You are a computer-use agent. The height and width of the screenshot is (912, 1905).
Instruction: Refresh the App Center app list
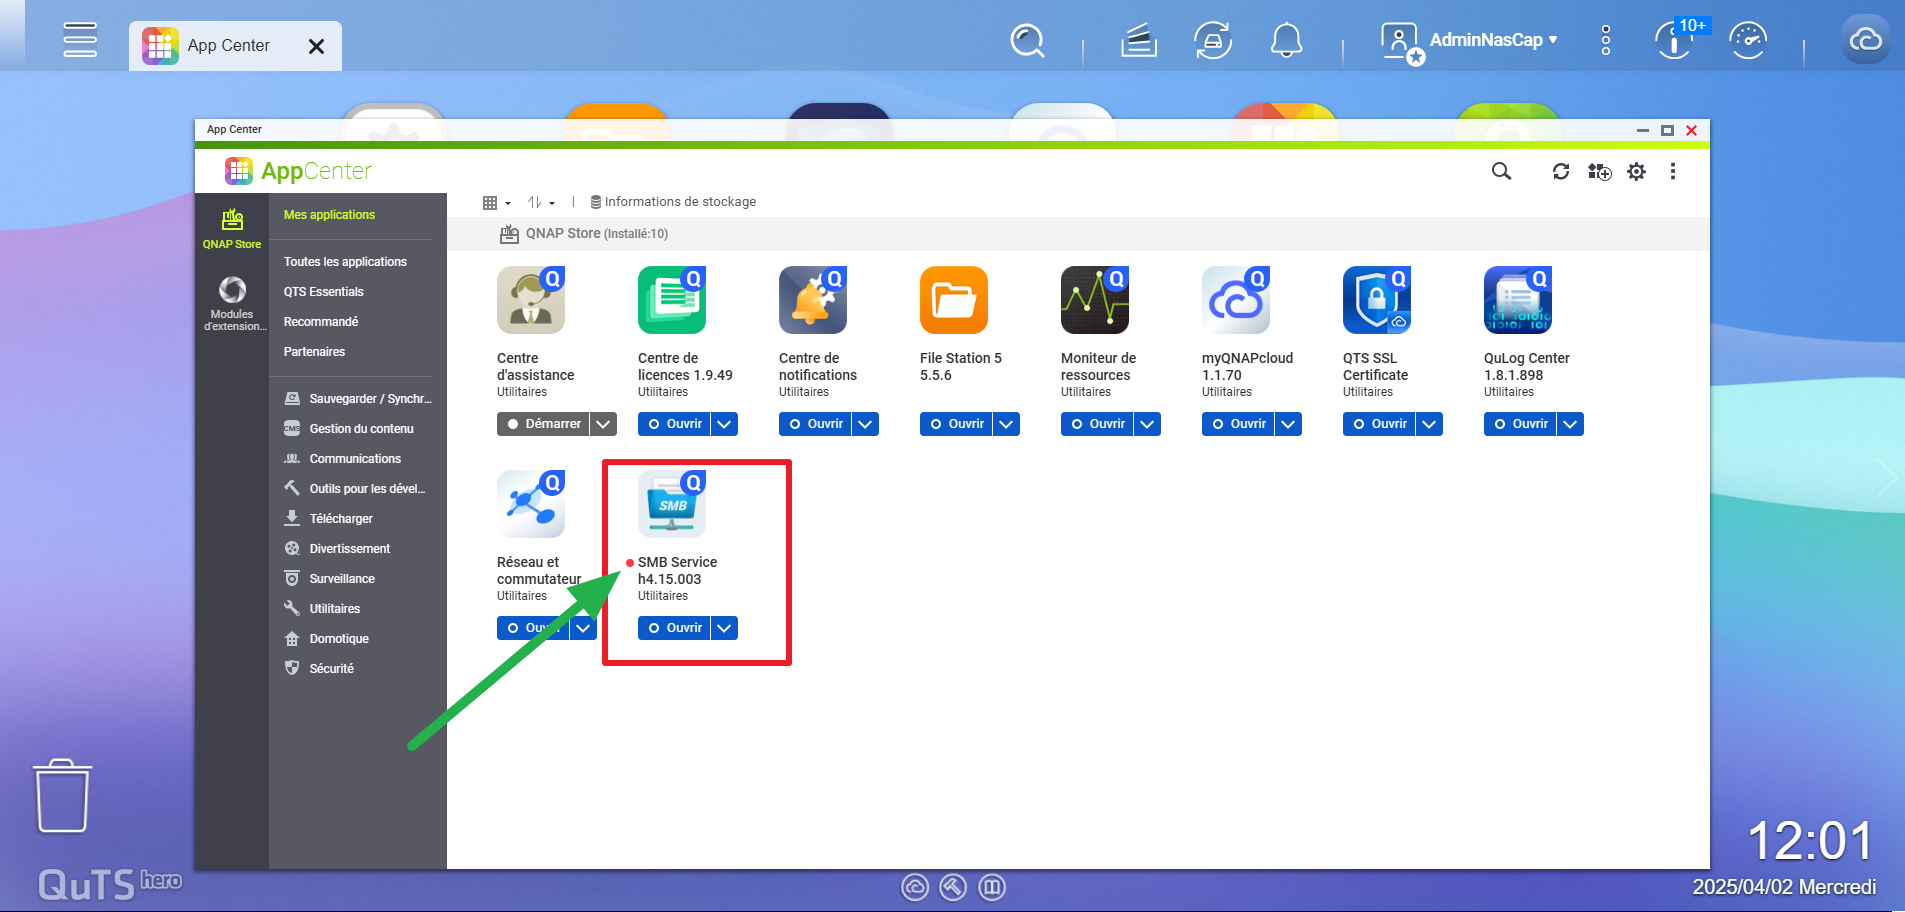(x=1561, y=171)
